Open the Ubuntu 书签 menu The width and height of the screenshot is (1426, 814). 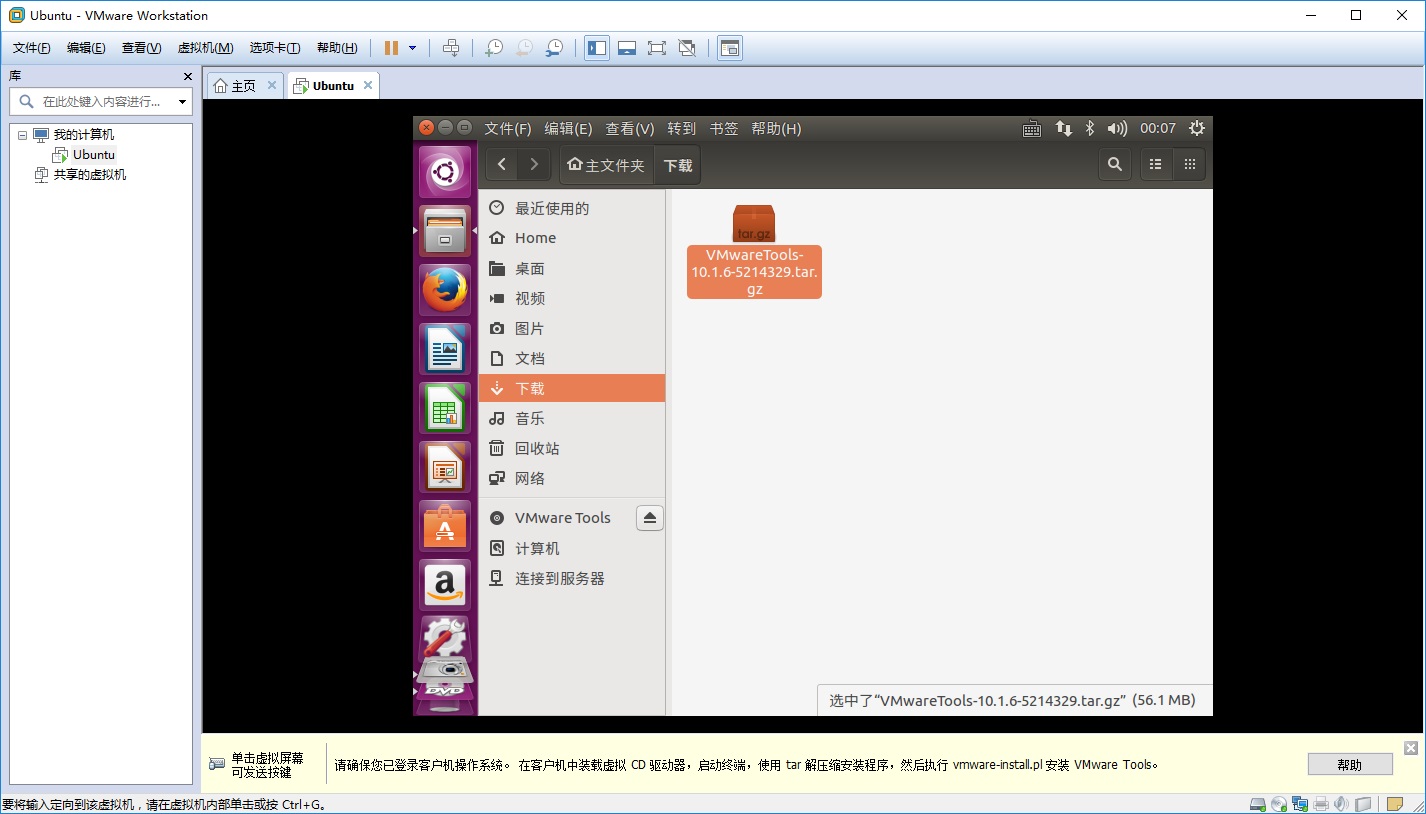tap(723, 128)
